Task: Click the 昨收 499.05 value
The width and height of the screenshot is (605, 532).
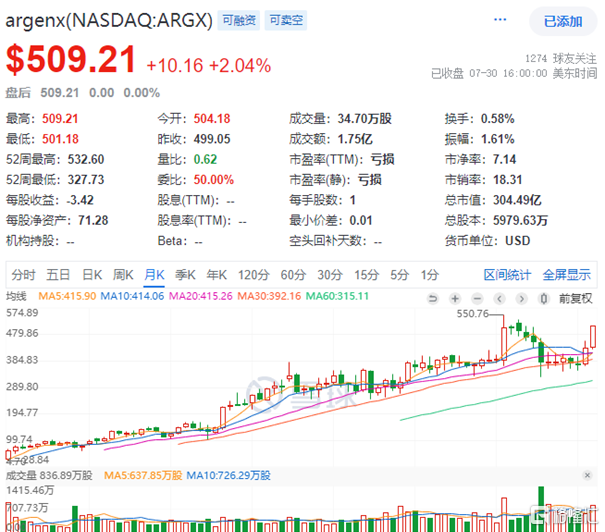Action: [212, 139]
